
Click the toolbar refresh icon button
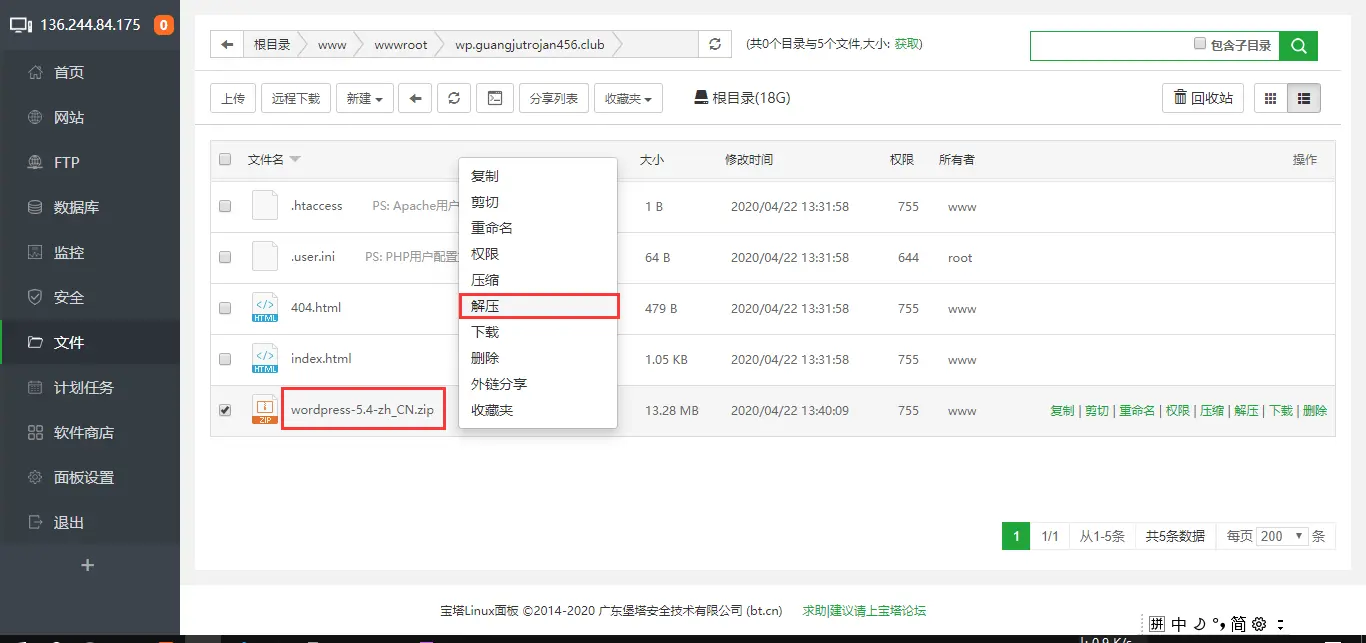click(454, 98)
